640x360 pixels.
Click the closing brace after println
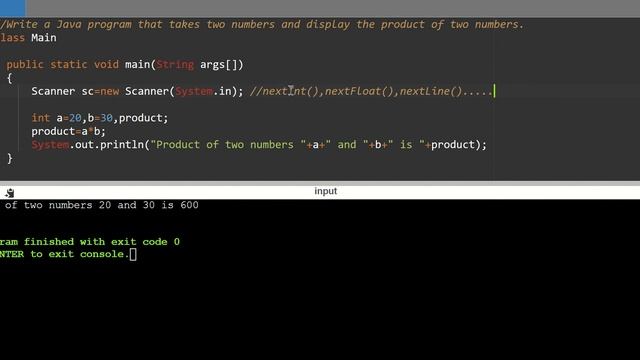[x=9, y=158]
